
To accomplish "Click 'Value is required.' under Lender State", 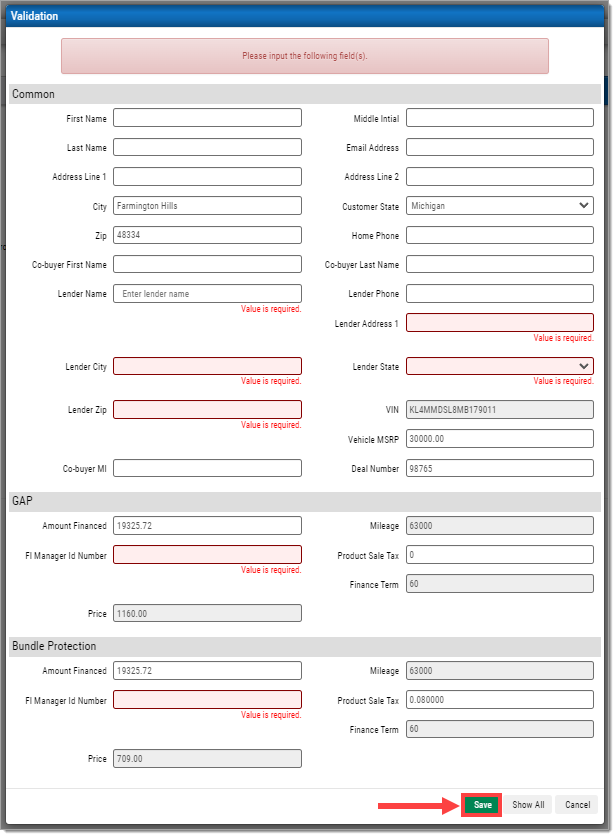I will click(563, 381).
